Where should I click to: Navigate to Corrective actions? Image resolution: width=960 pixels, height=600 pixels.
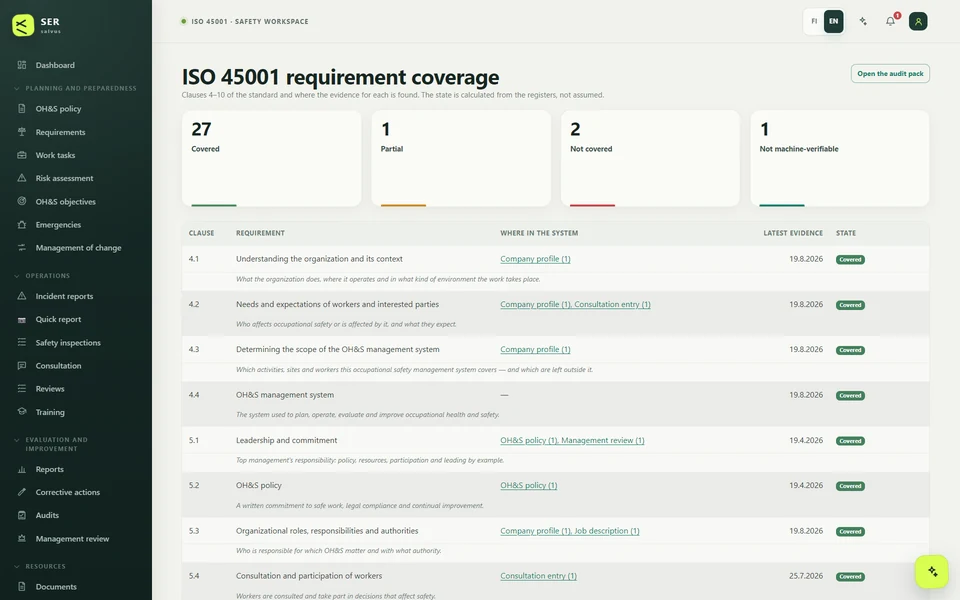pos(67,492)
